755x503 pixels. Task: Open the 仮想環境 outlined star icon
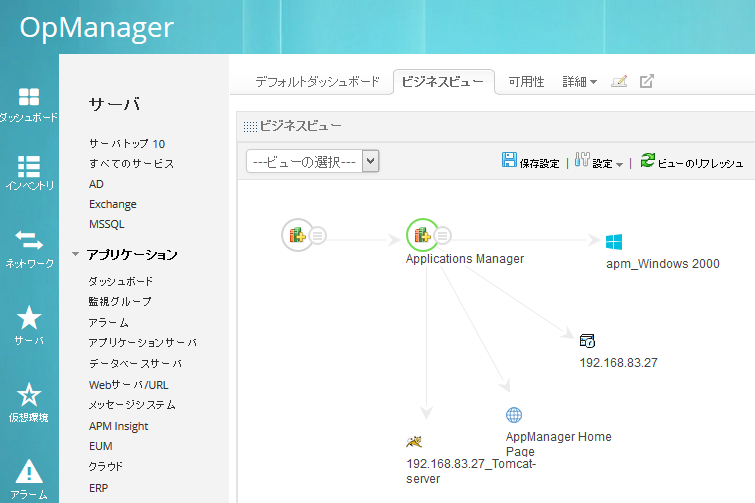pos(29,395)
